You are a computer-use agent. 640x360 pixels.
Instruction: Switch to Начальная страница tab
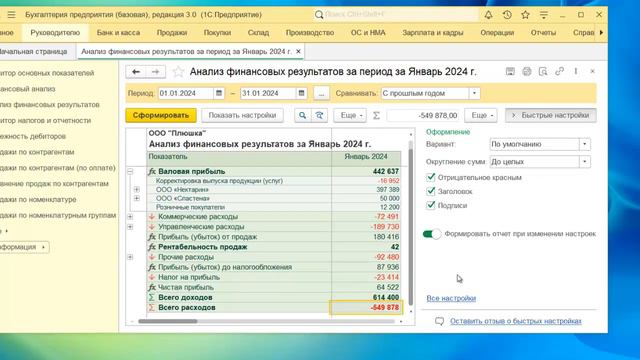tap(33, 51)
